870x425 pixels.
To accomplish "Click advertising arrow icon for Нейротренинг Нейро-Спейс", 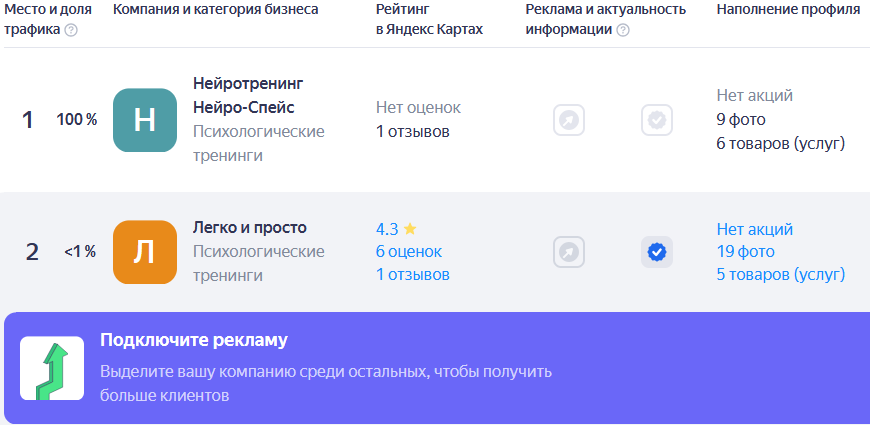I will (569, 120).
